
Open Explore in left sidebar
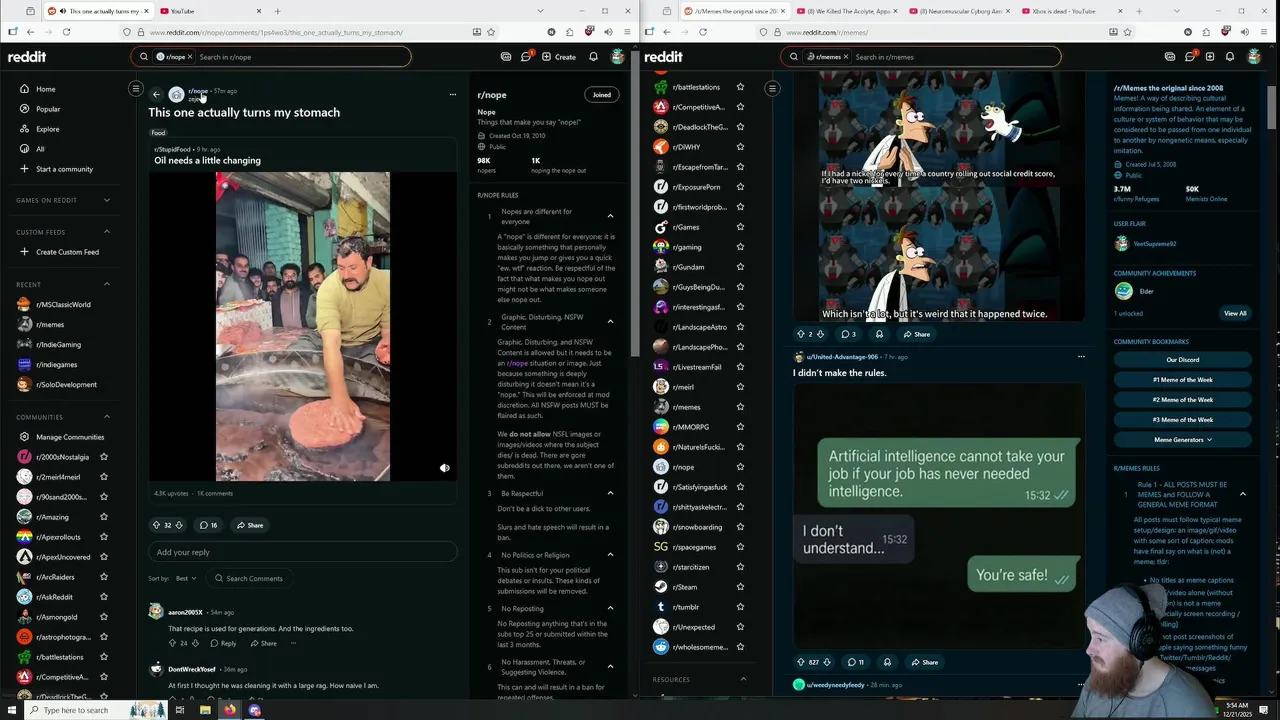[48, 129]
